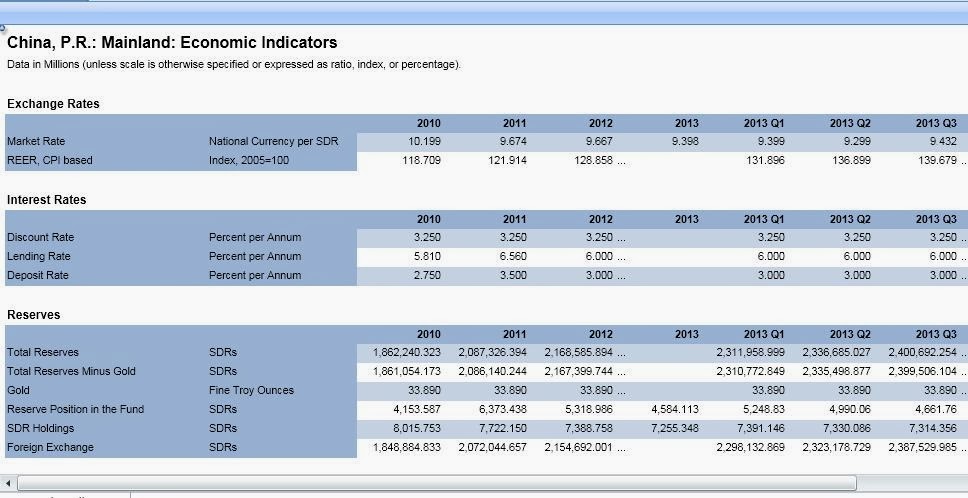Click the 2010 header in Exchange Rates table
Viewport: 968px width, 498px height.
428,123
